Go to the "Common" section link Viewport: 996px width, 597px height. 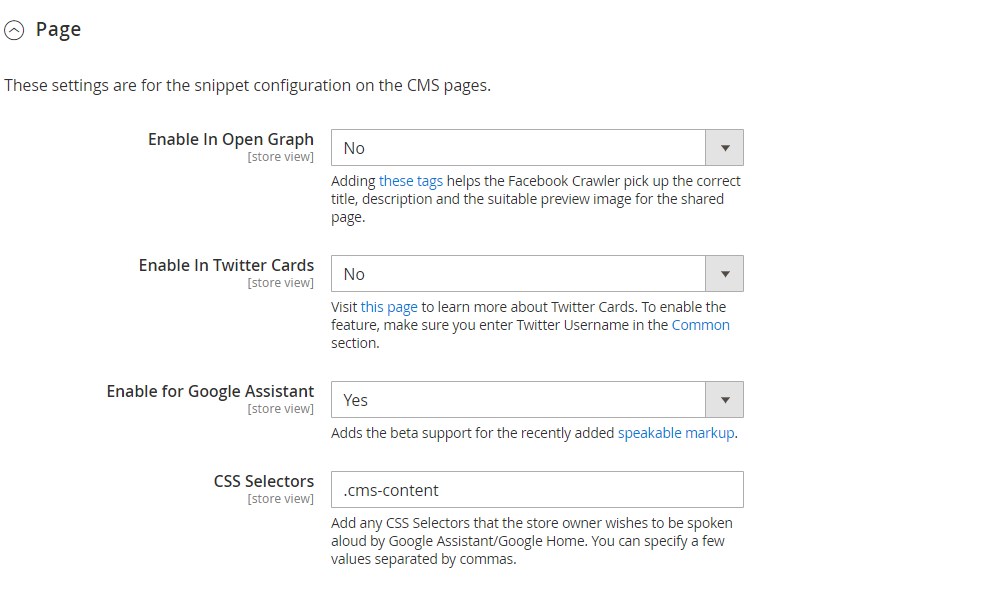700,325
